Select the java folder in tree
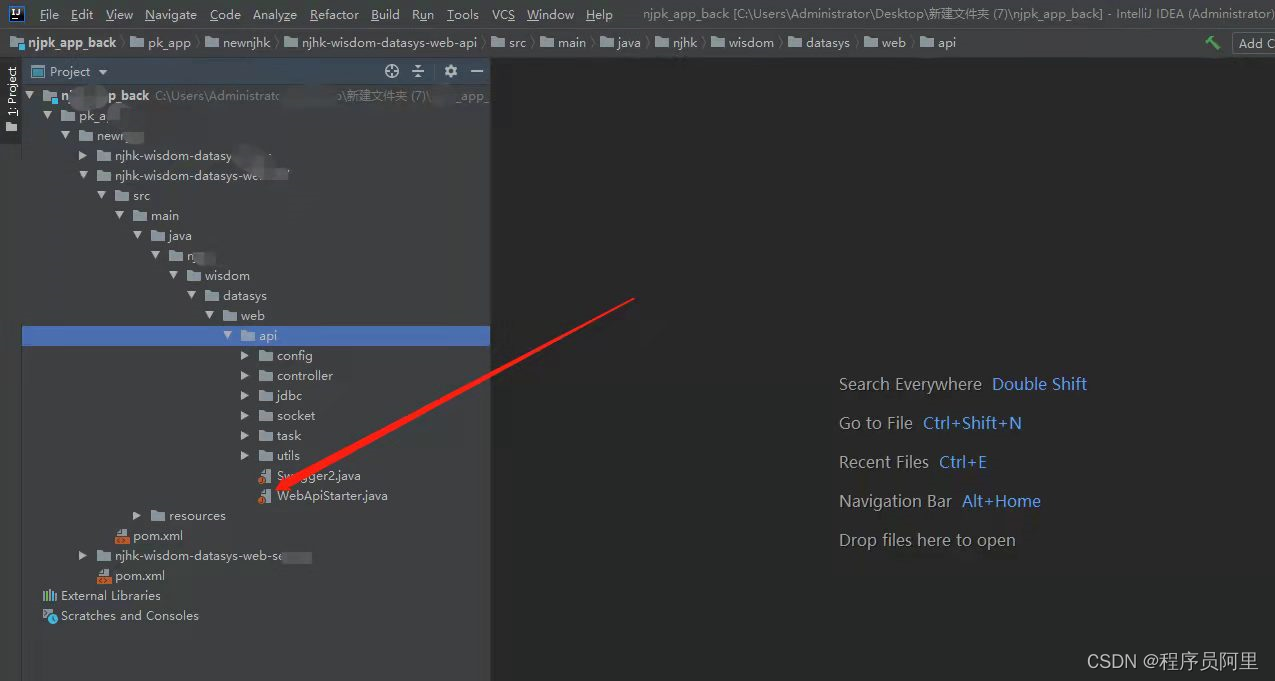The image size is (1275, 681). click(x=180, y=236)
